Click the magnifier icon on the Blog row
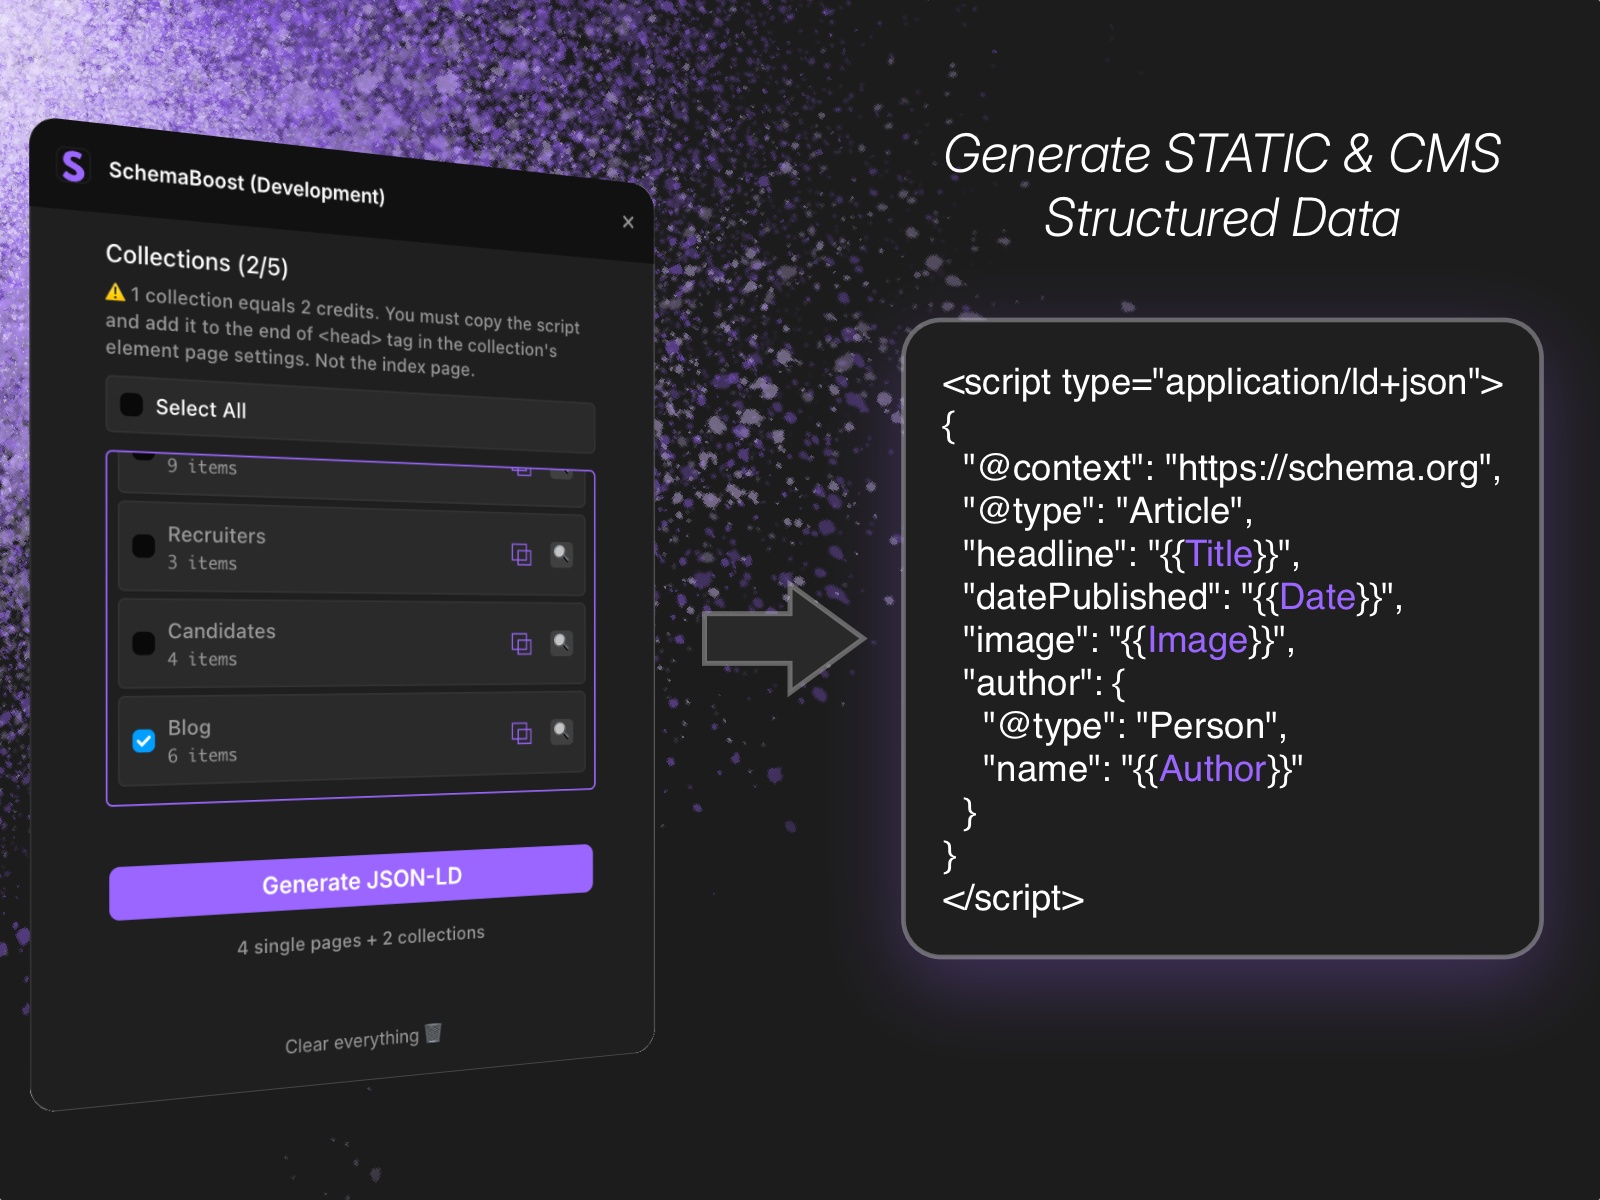The height and width of the screenshot is (1200, 1600). coord(561,732)
